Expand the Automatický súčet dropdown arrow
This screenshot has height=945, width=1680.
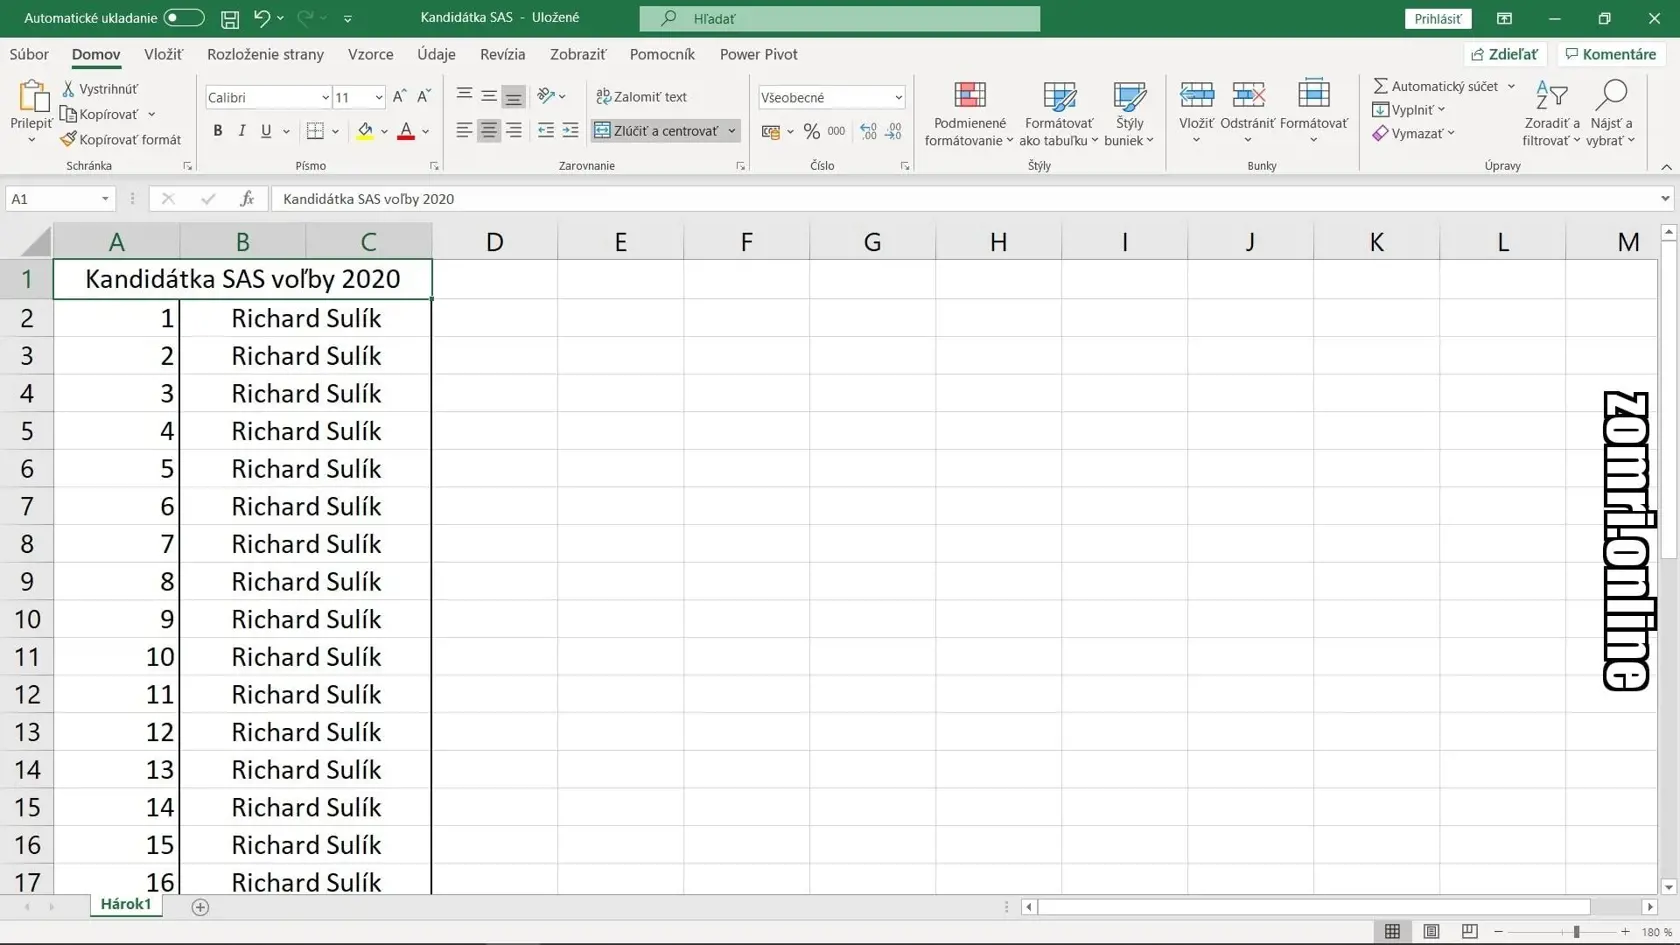(x=1511, y=87)
